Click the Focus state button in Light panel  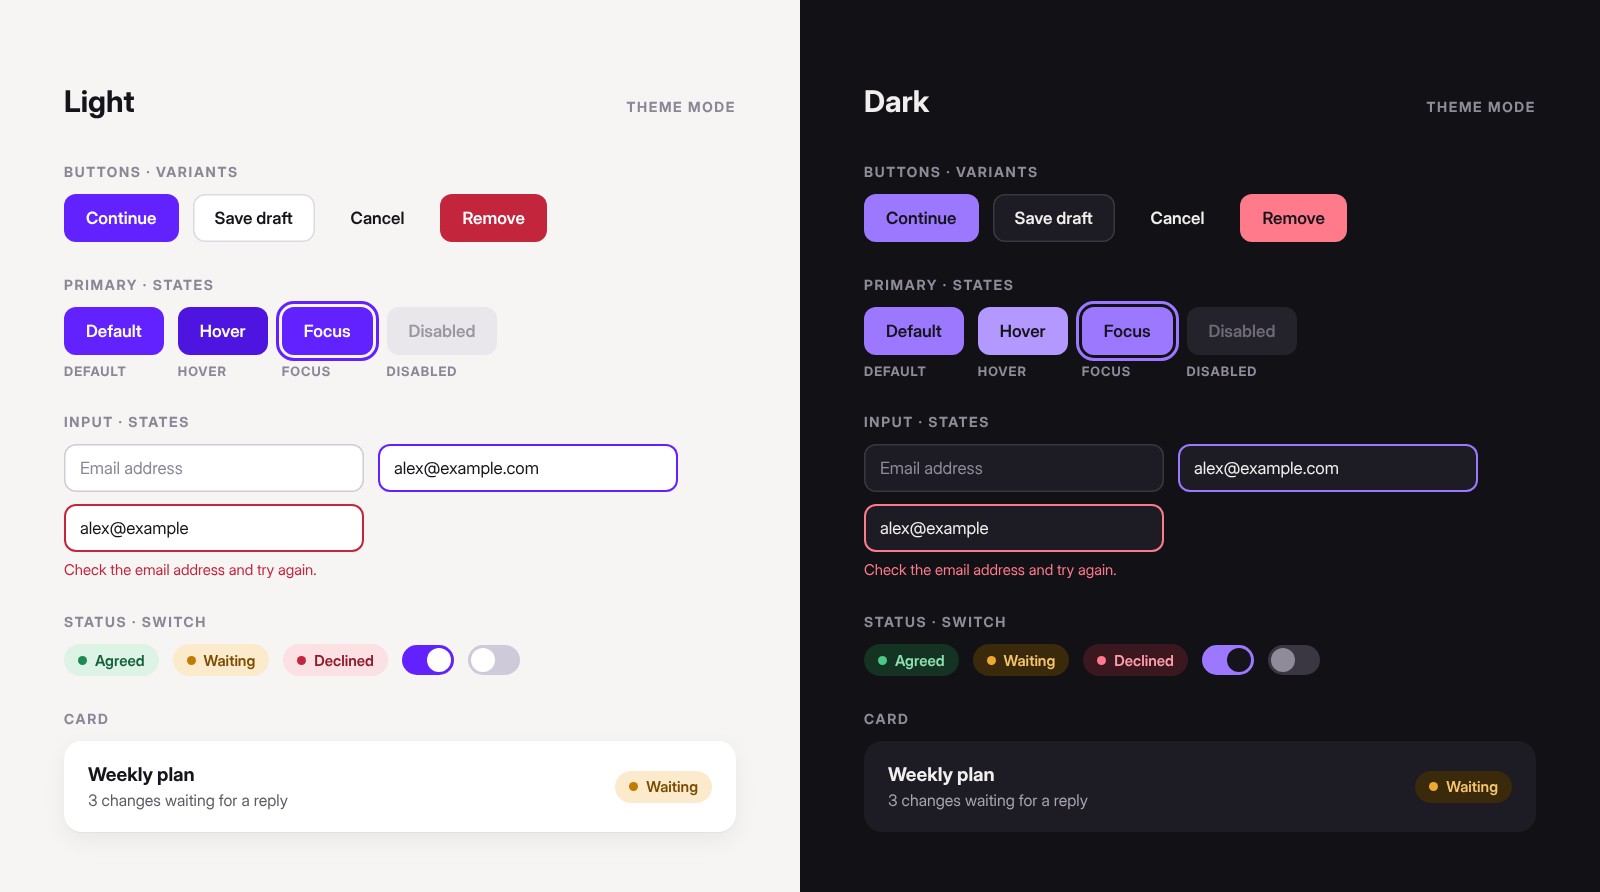[x=327, y=331]
